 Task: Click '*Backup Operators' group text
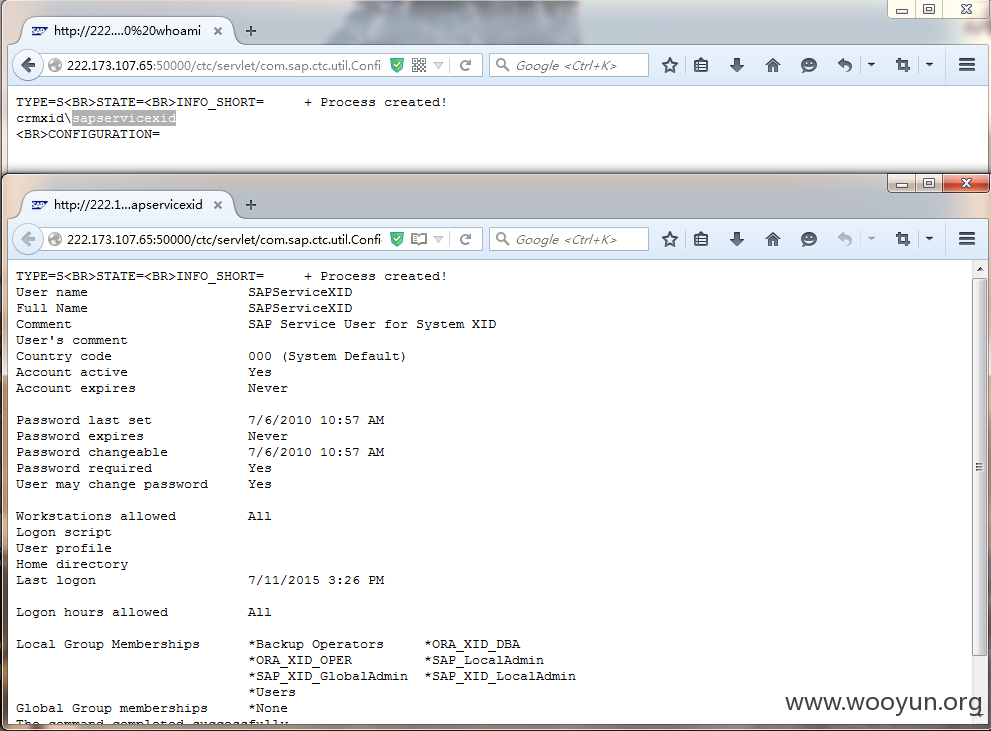[316, 644]
